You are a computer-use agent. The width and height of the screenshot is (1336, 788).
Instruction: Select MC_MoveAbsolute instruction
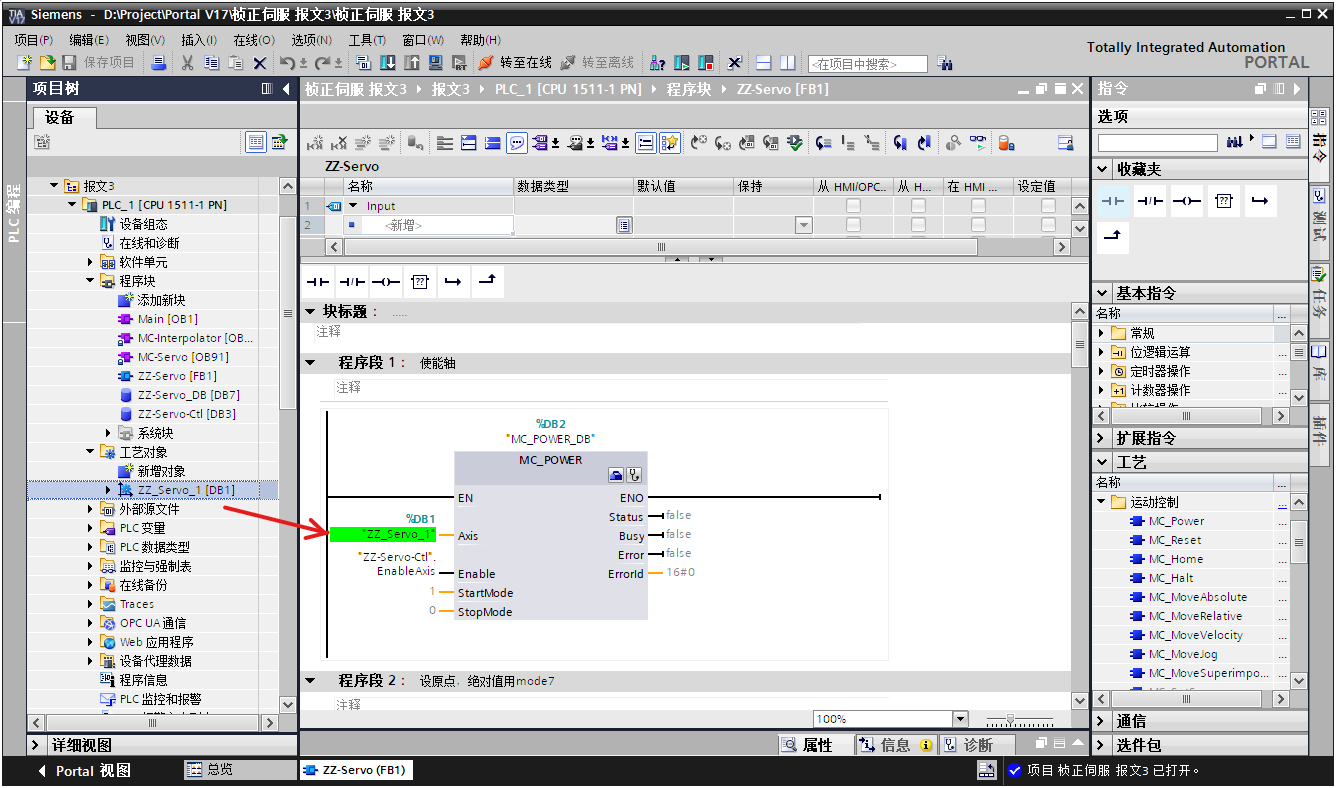pyautogui.click(x=1197, y=597)
